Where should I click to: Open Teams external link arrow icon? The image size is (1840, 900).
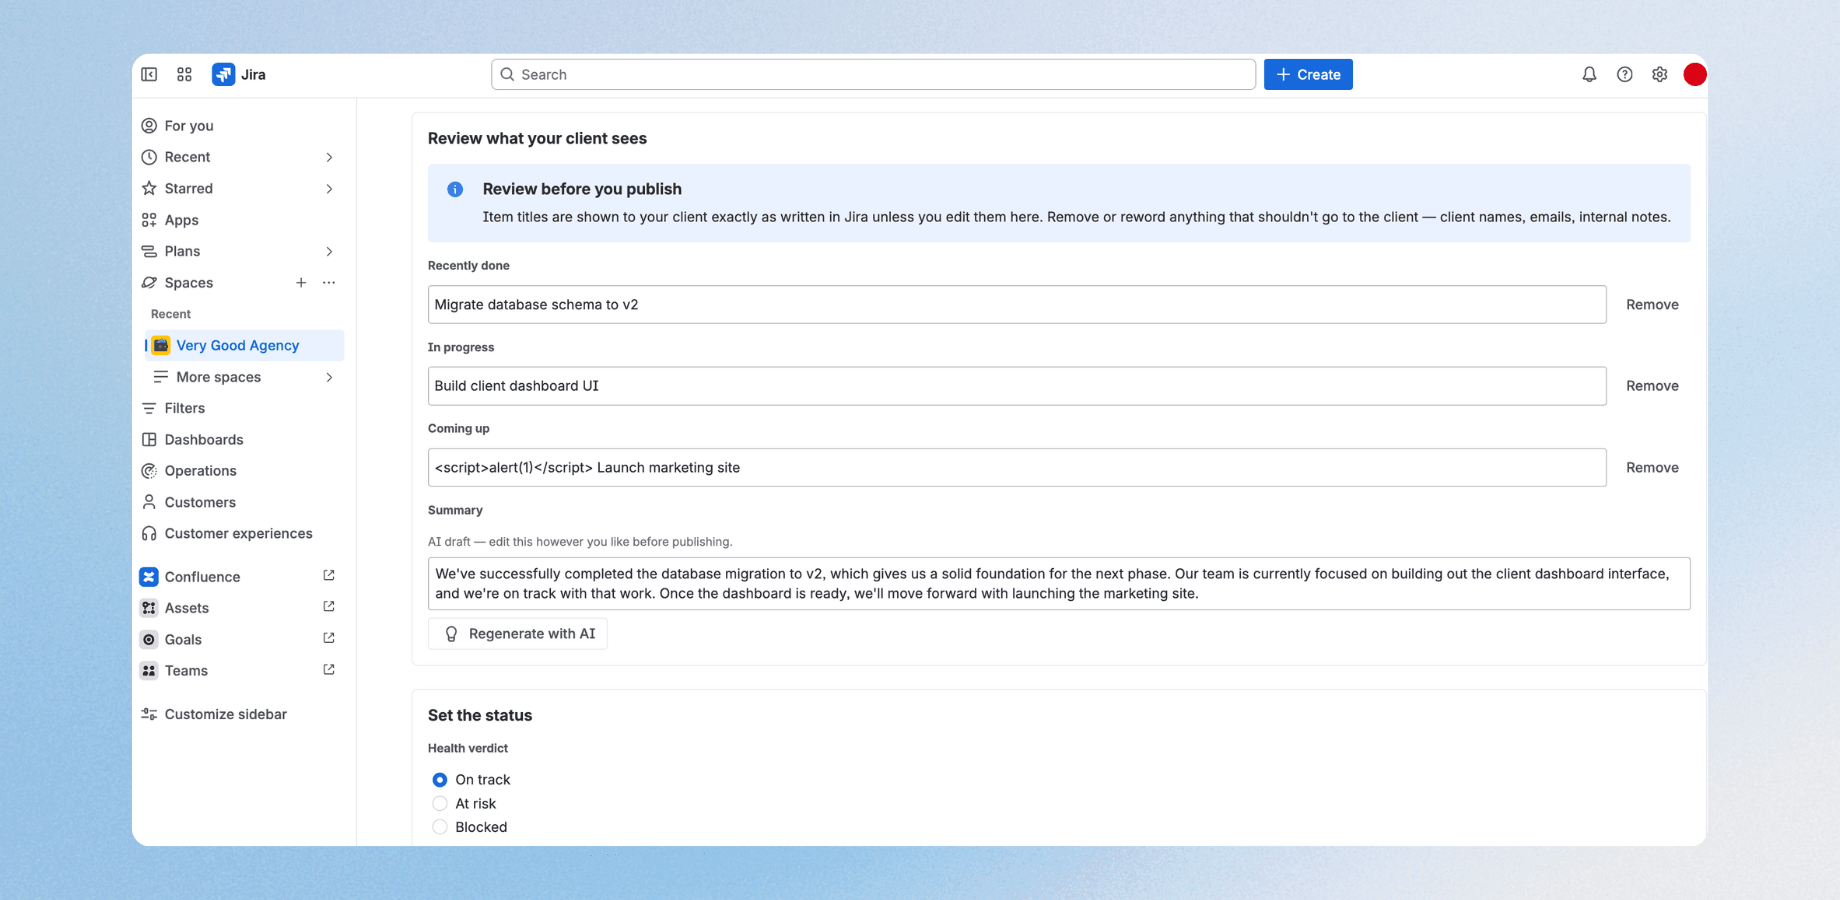[x=329, y=670]
